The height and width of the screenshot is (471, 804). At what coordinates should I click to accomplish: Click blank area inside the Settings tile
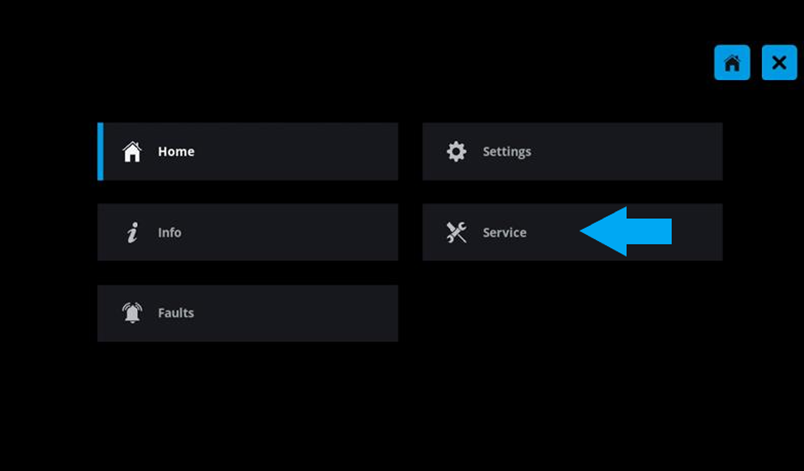[630, 152]
